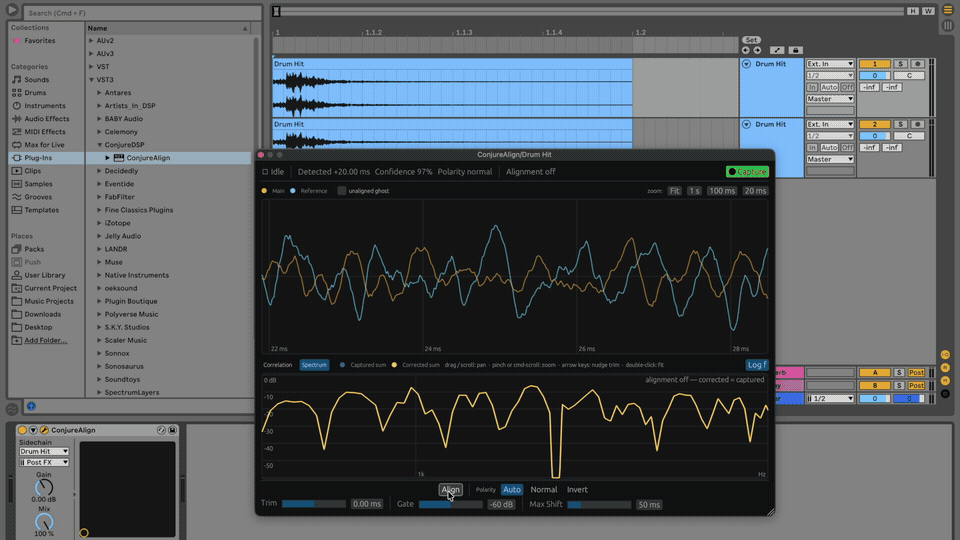Toggle the unaligned ghost checkbox
This screenshot has width=960, height=540.
pos(342,191)
